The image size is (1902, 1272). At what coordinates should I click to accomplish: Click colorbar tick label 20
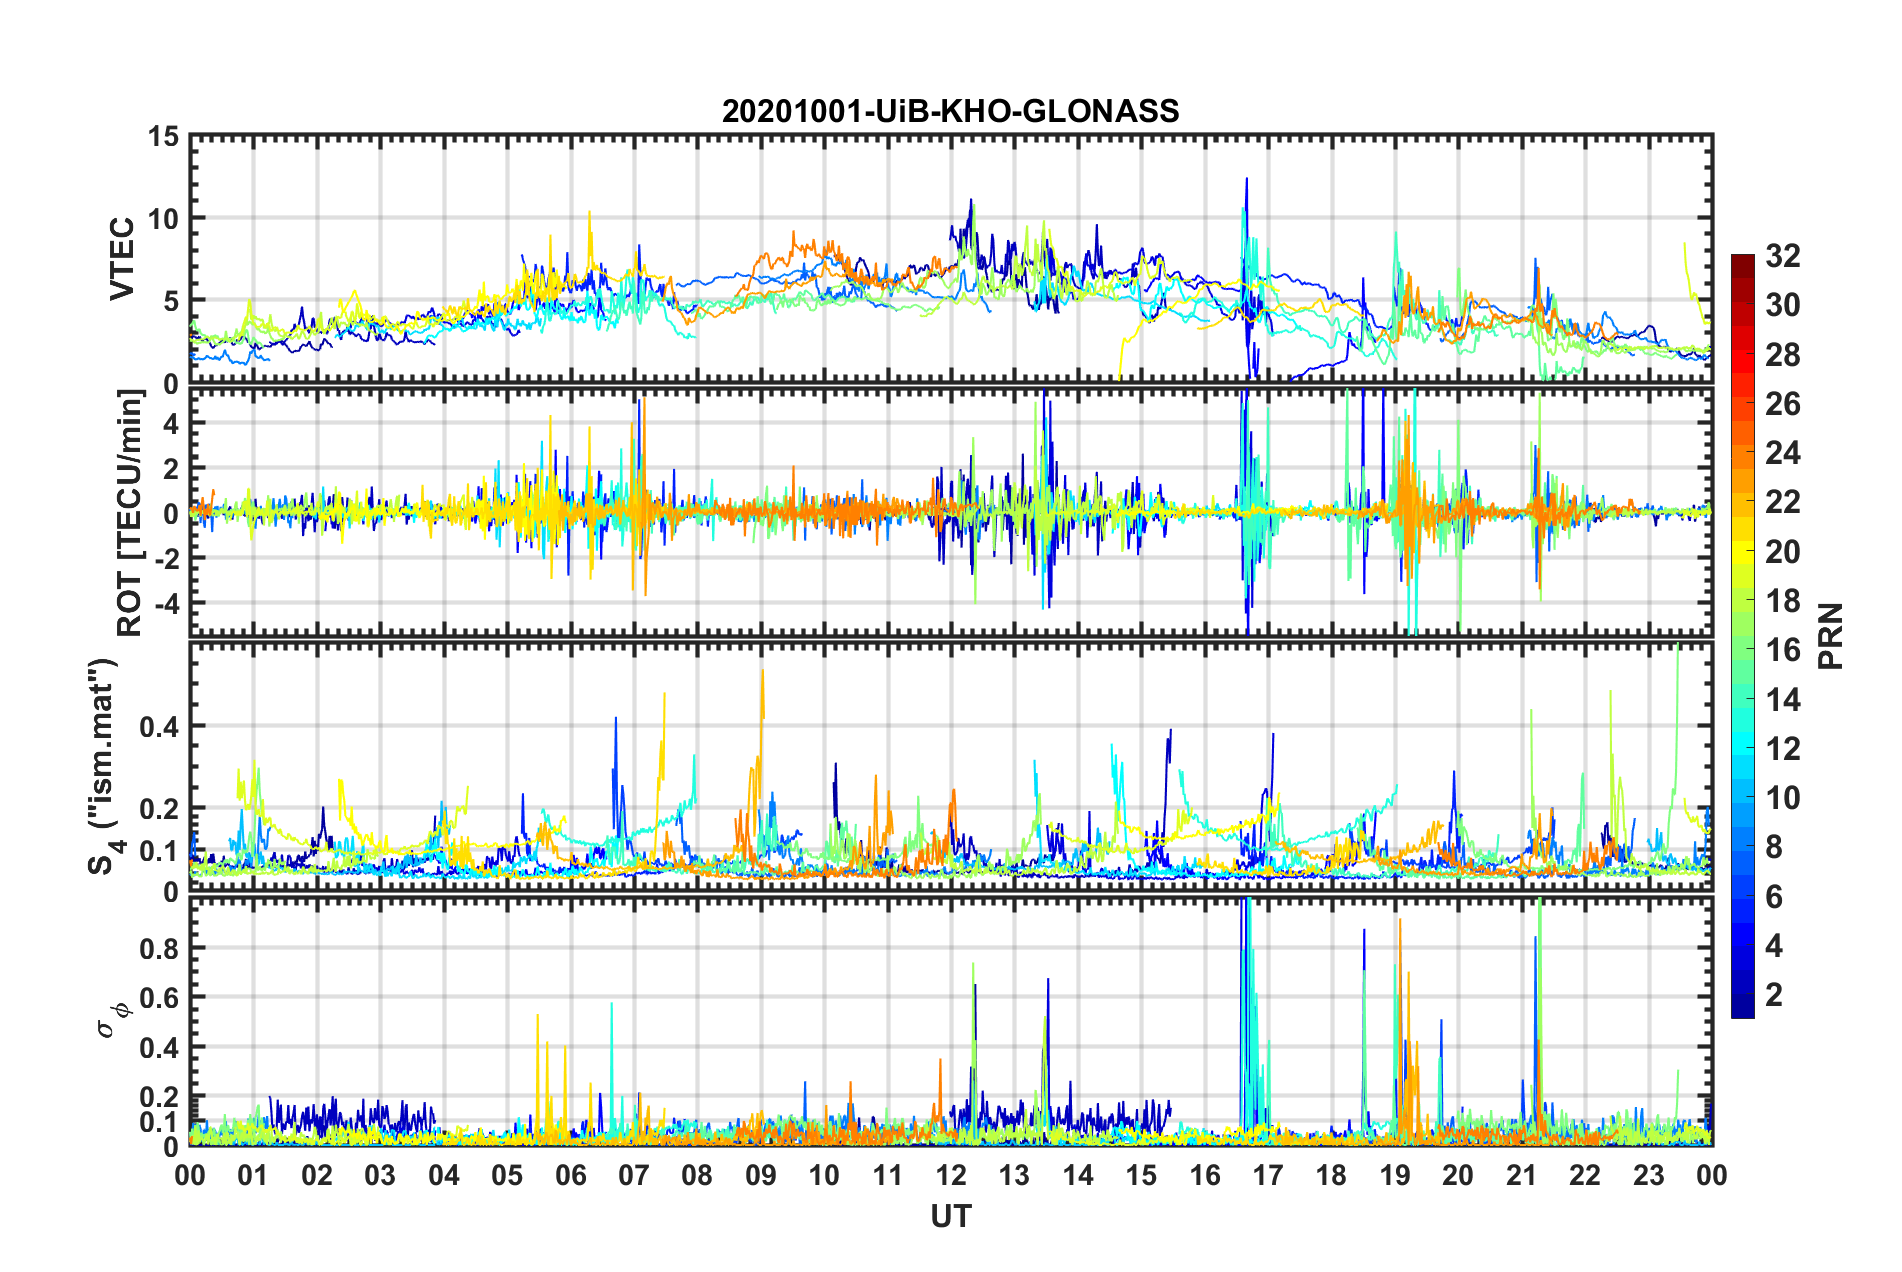[1782, 552]
